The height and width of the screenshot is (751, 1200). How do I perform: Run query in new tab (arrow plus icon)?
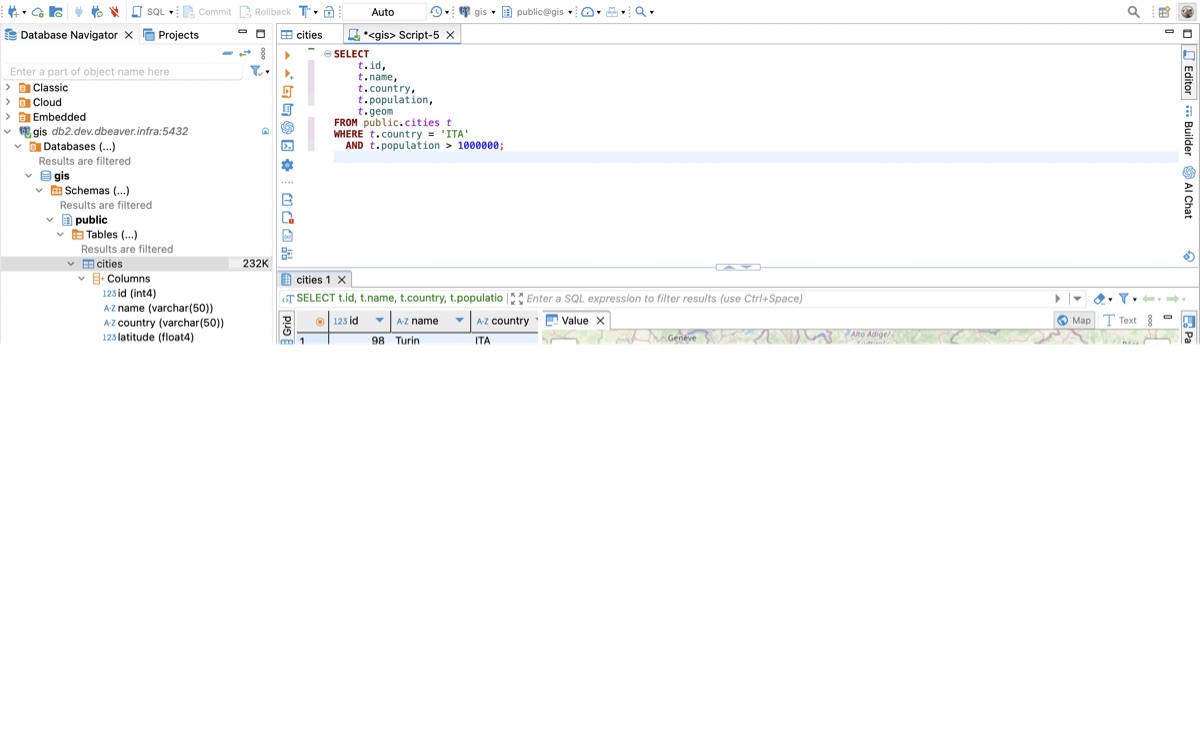(x=288, y=73)
